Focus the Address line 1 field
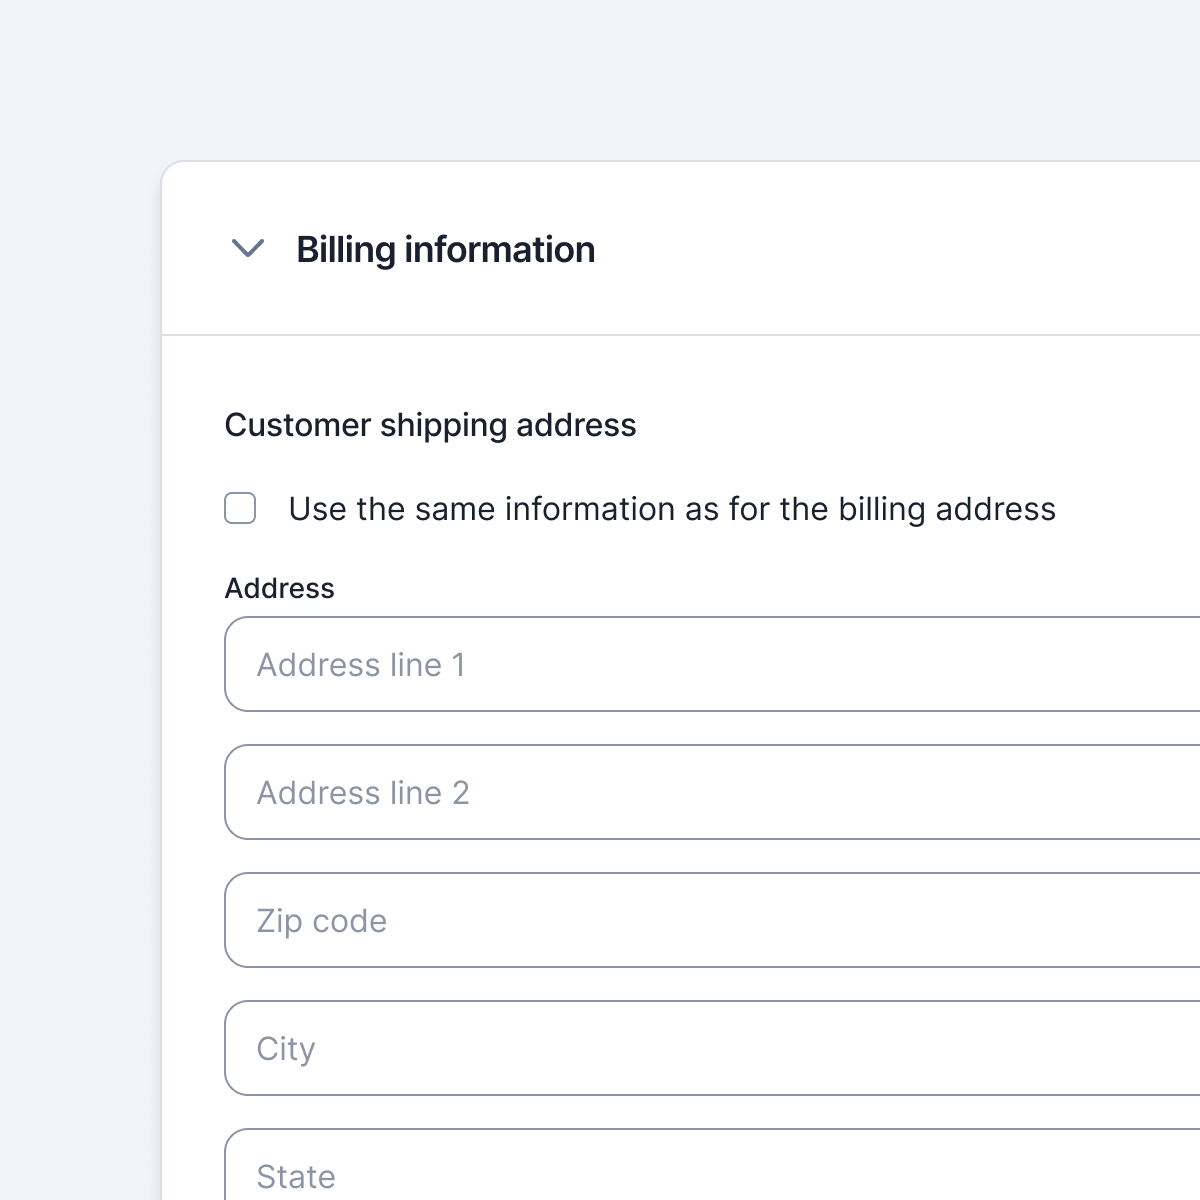 [712, 664]
